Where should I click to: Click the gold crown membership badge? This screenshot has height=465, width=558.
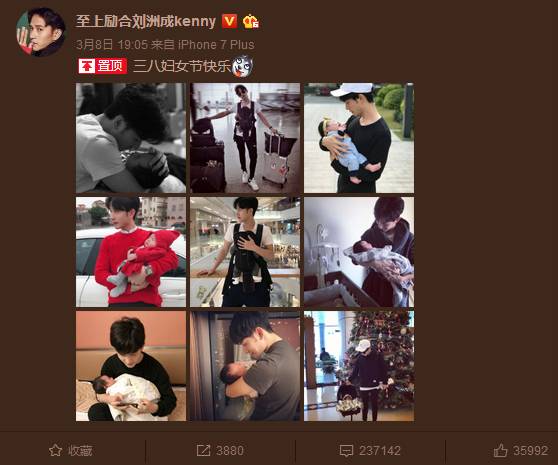[x=251, y=21]
